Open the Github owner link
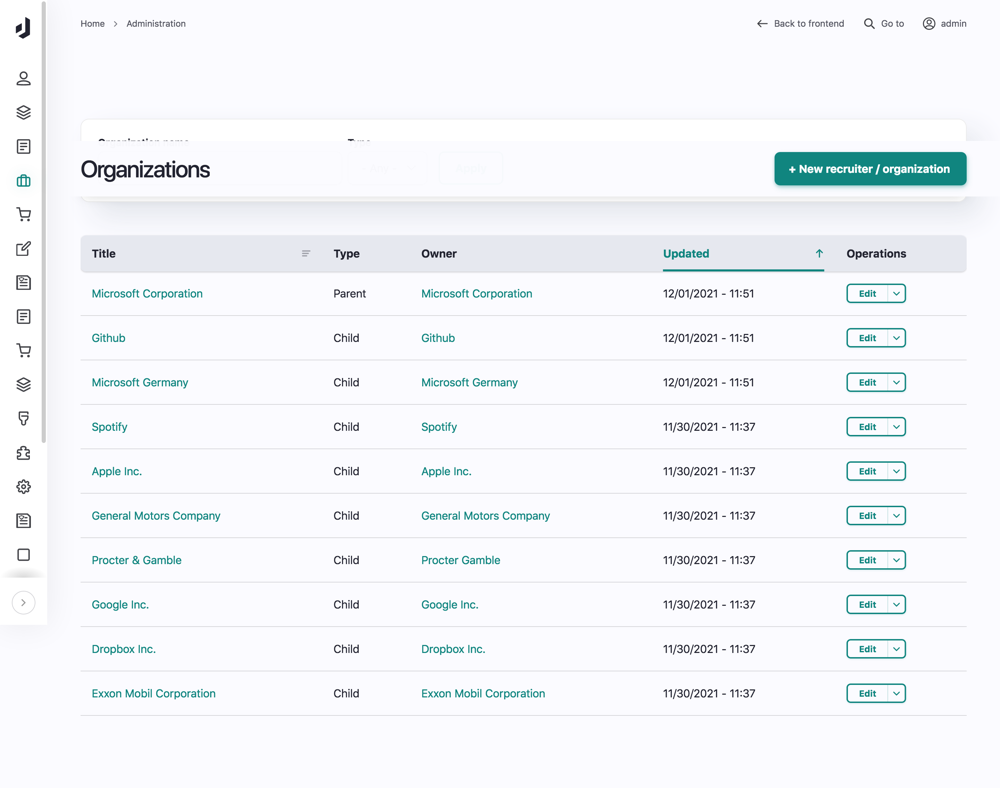This screenshot has height=788, width=1000. [438, 338]
